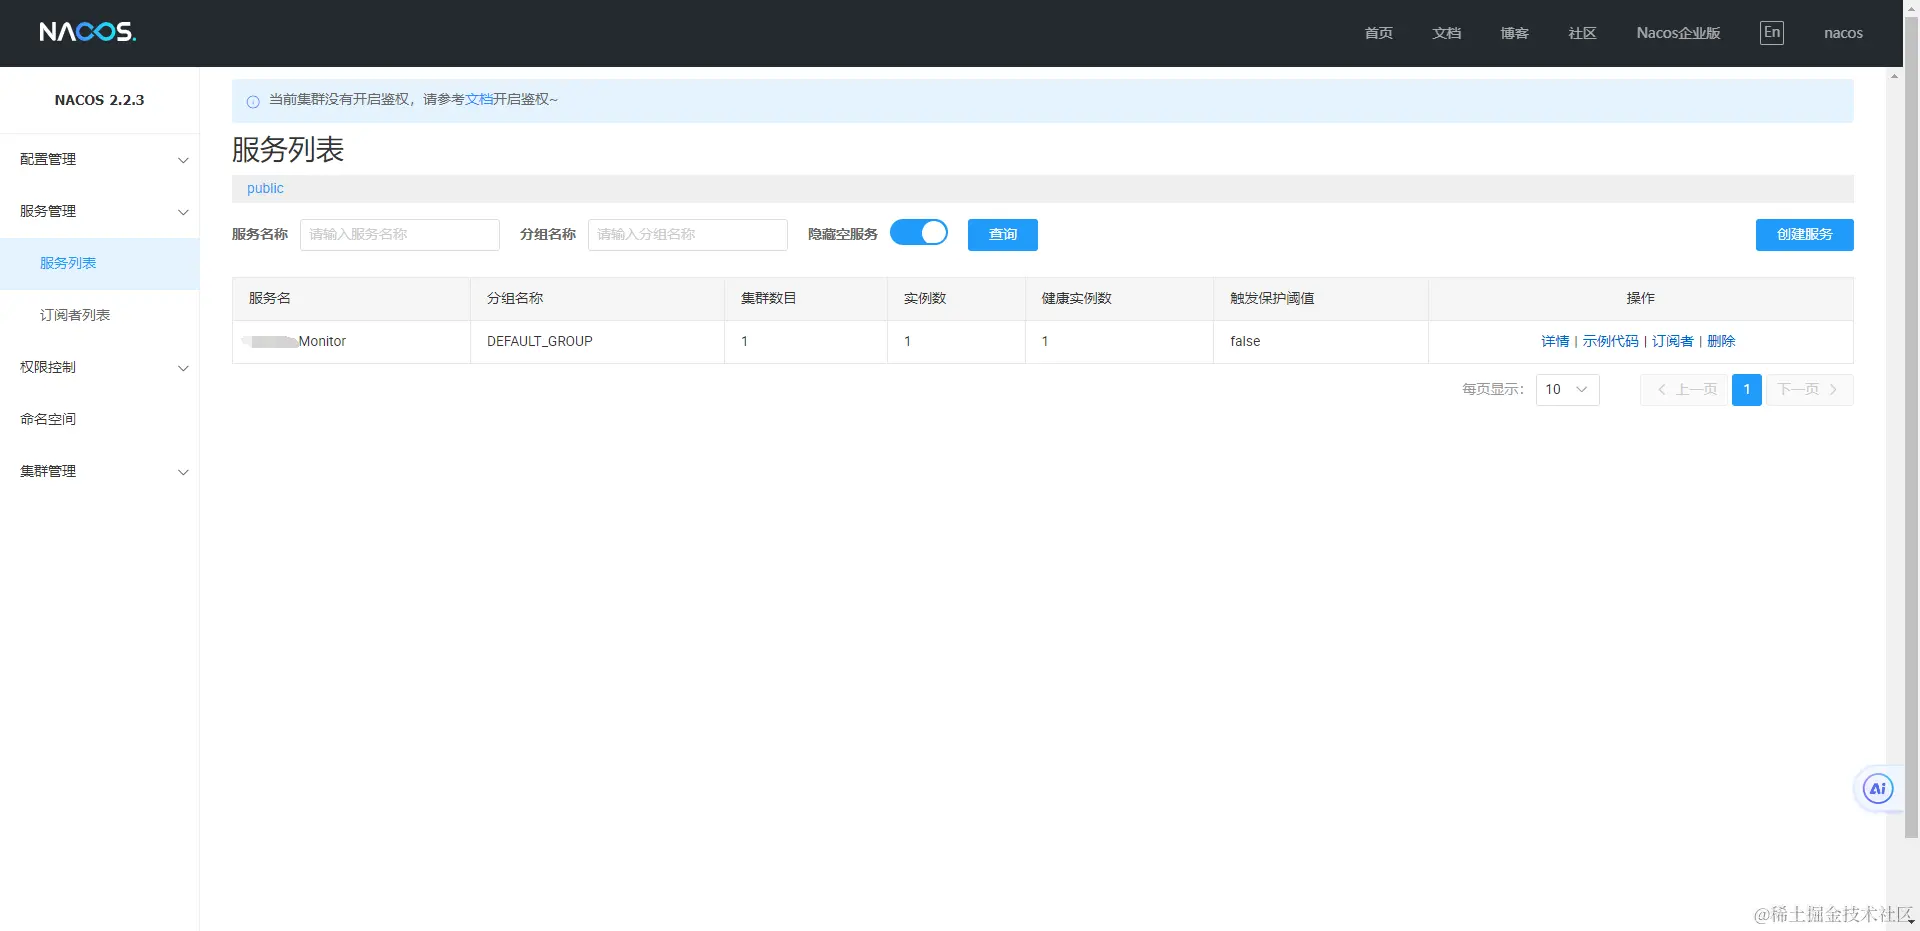1920x931 pixels.
Task: Click the info icon in the auth notice
Action: [x=253, y=101]
